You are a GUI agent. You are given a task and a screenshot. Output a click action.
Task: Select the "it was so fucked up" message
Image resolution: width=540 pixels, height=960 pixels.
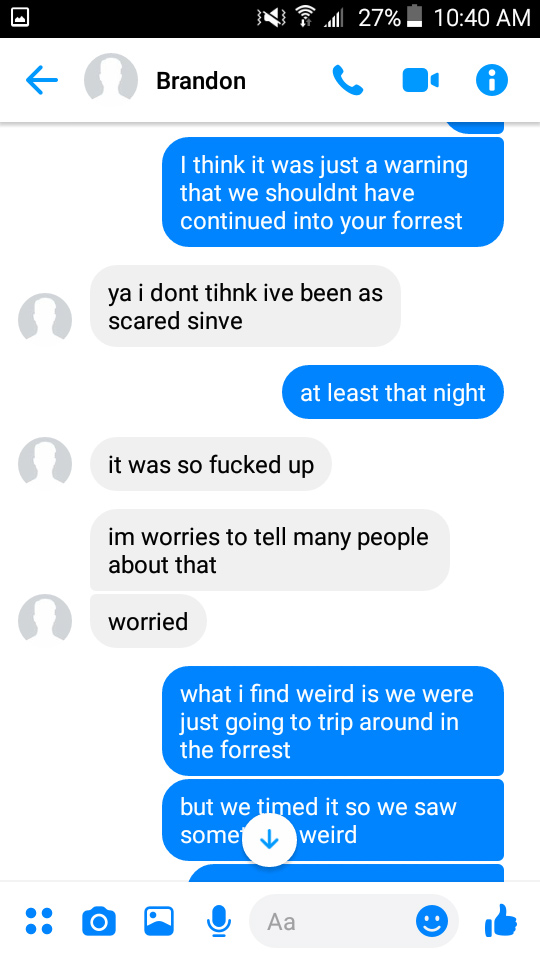[x=211, y=465]
